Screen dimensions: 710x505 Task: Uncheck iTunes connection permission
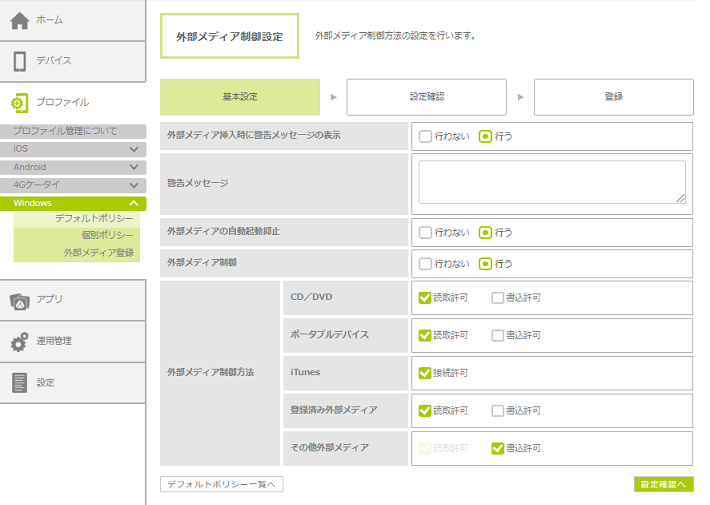click(426, 373)
